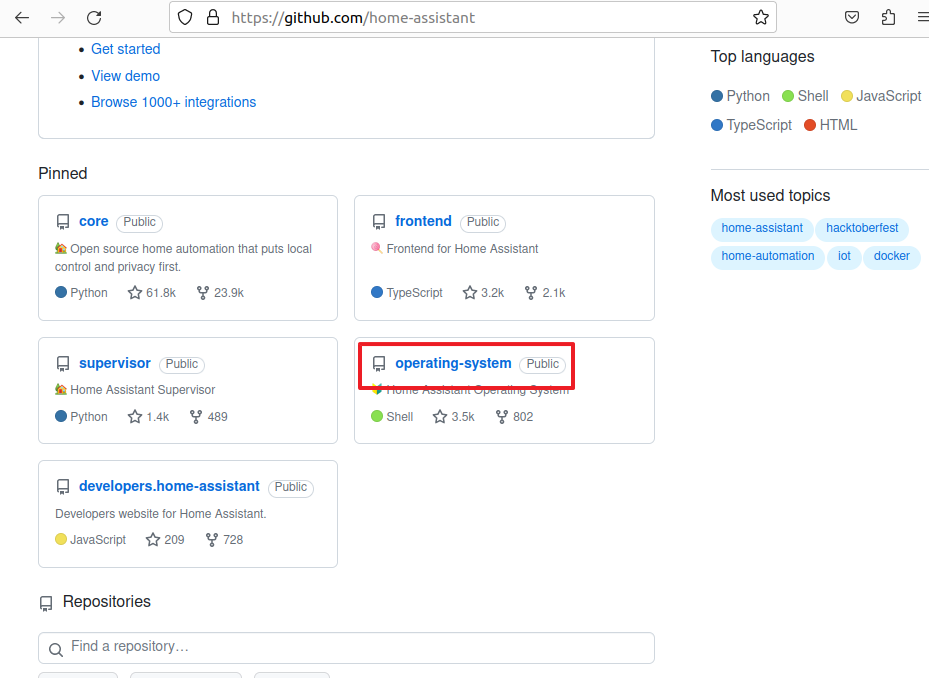Image resolution: width=929 pixels, height=678 pixels.
Task: Select the docker topic tag
Action: point(892,256)
